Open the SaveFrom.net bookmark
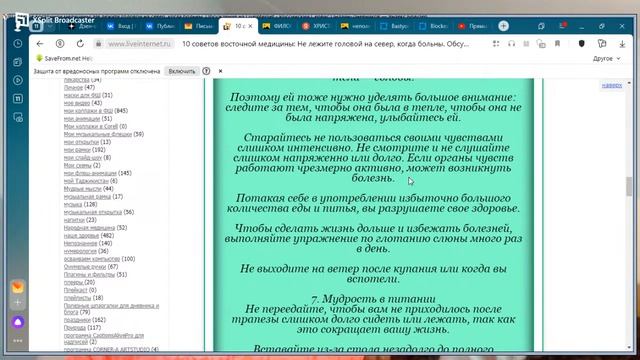The width and height of the screenshot is (640, 360). pos(64,58)
